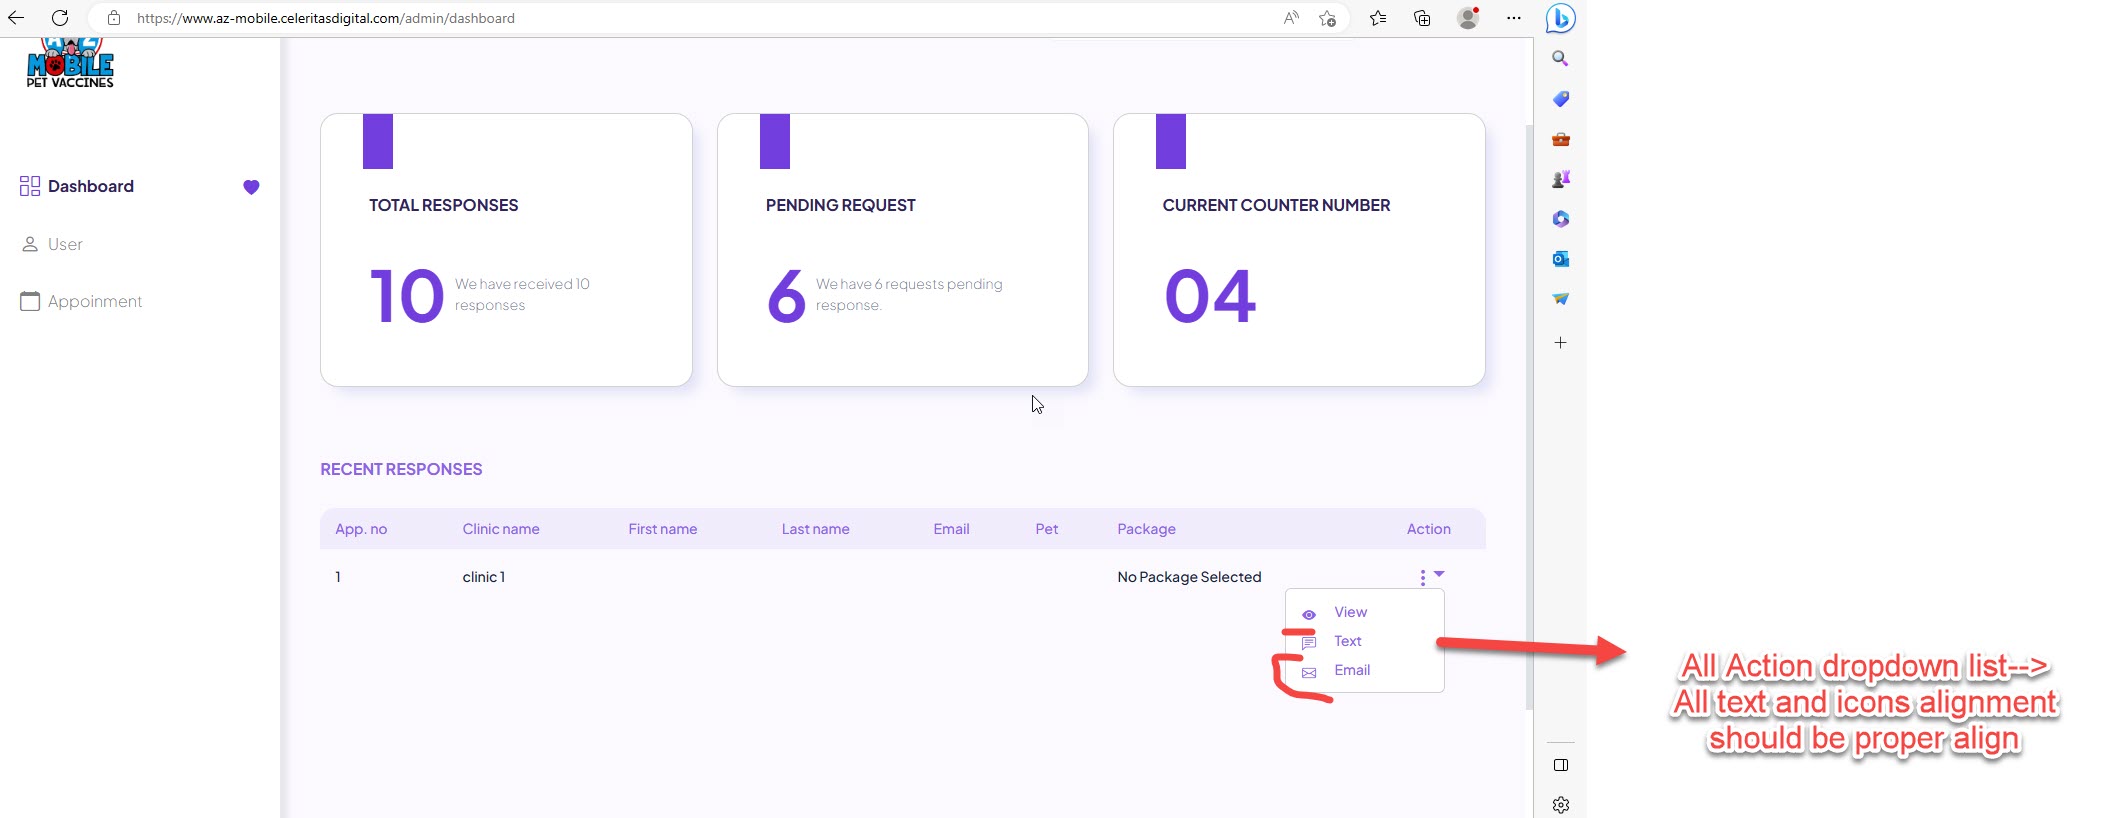2121x818 pixels.
Task: Click the purple heart icon beside Dashboard
Action: (x=251, y=187)
